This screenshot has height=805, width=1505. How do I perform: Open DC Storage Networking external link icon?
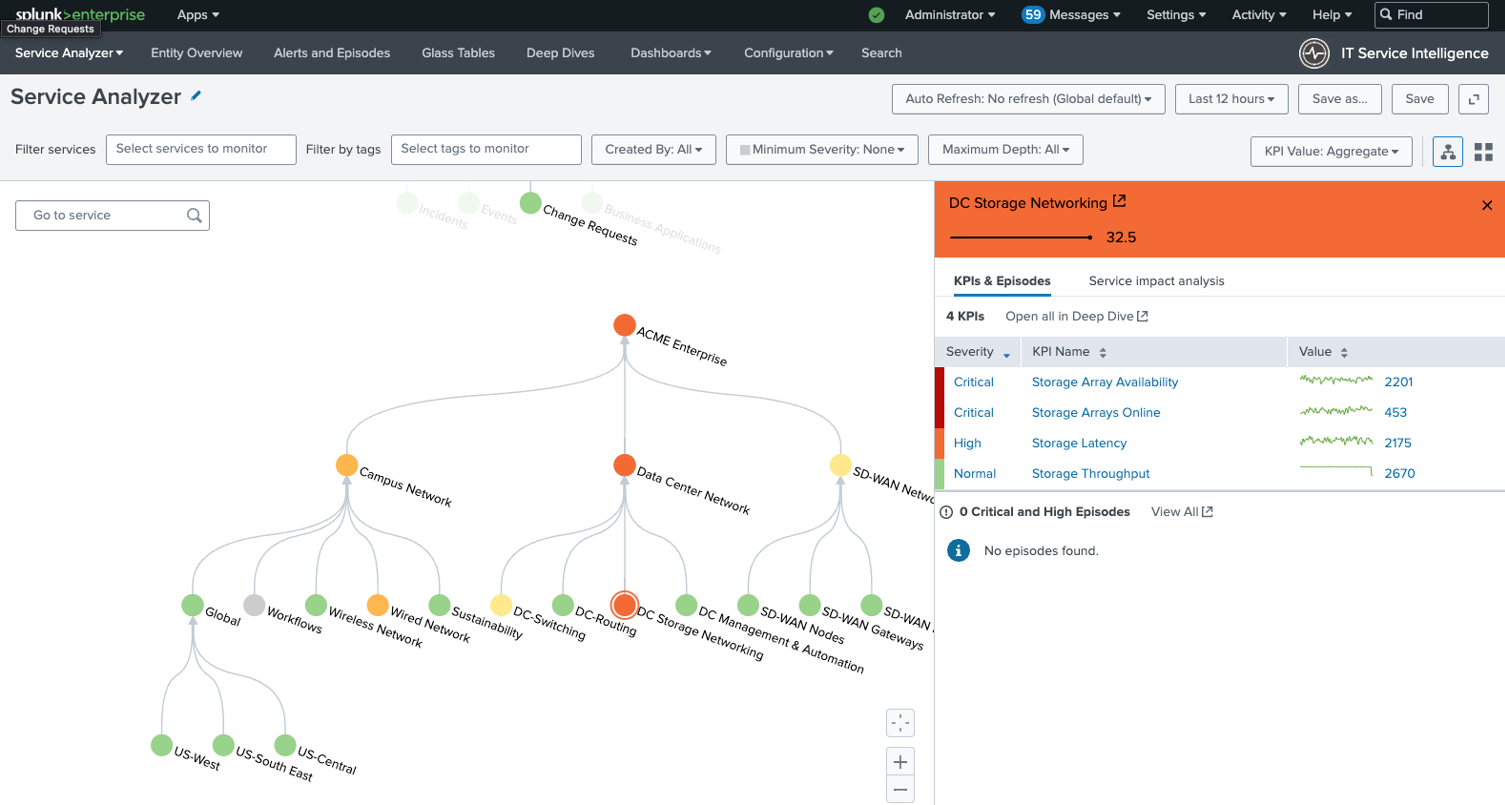(x=1119, y=201)
